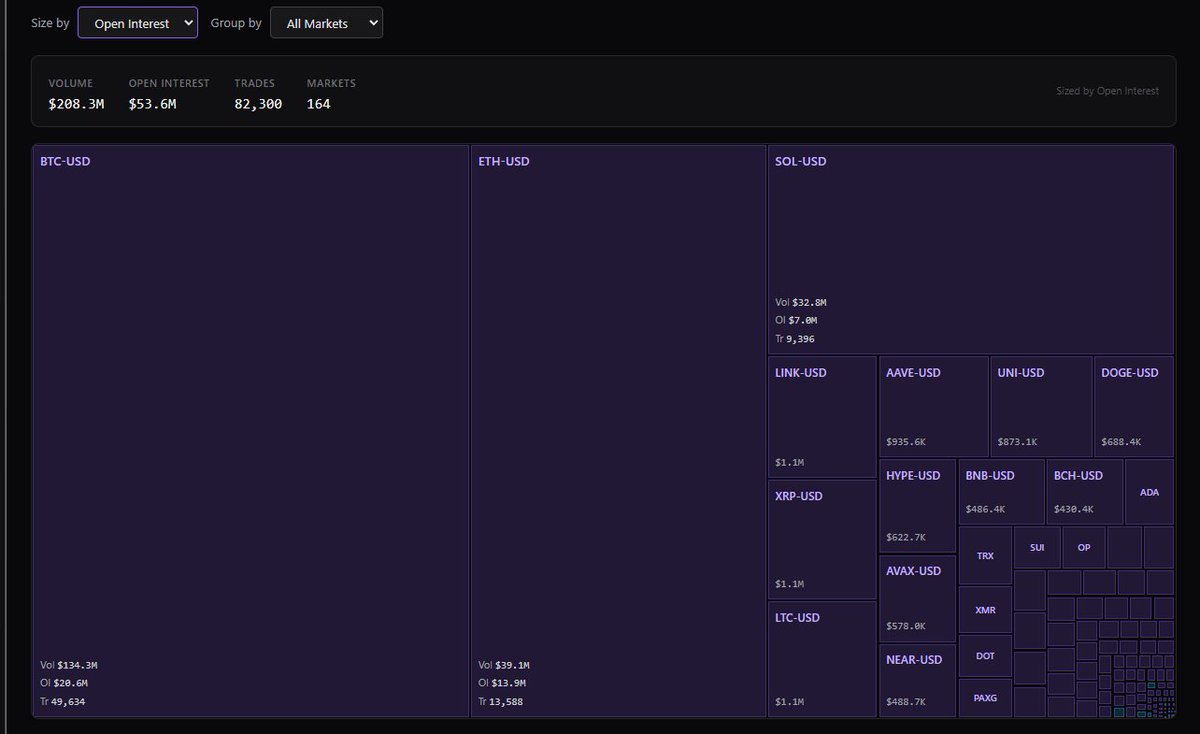Click SOL-USD OI $7.0M text

(x=796, y=320)
